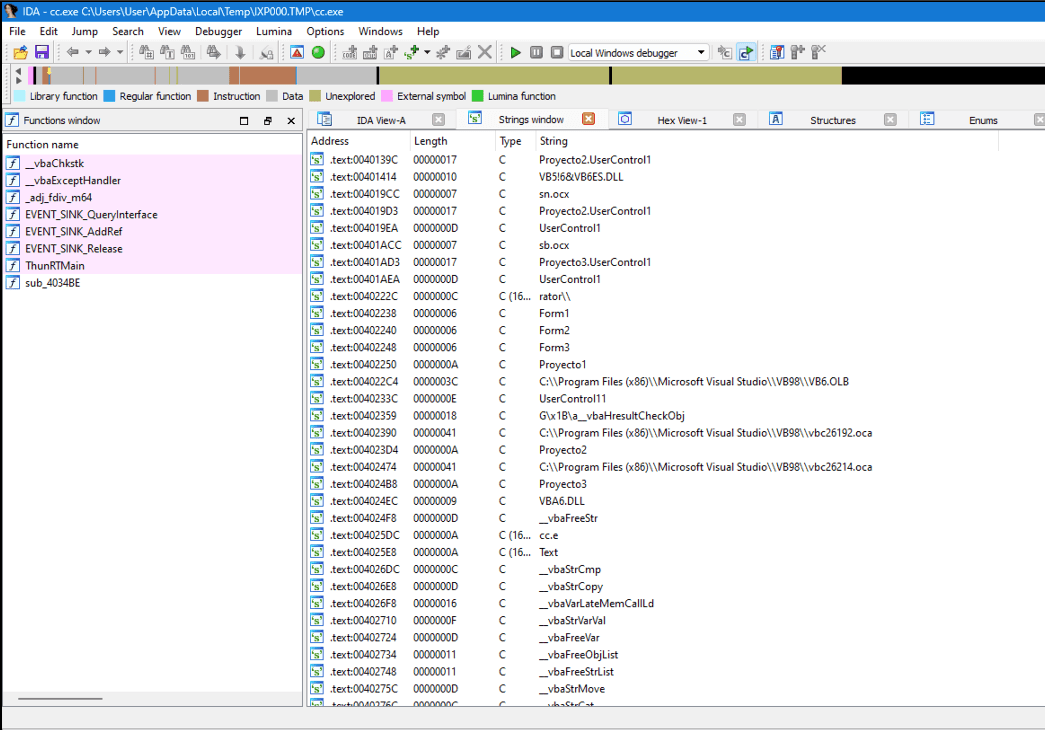
Task: Open the Local Windows debugger dropdown
Action: tap(701, 53)
